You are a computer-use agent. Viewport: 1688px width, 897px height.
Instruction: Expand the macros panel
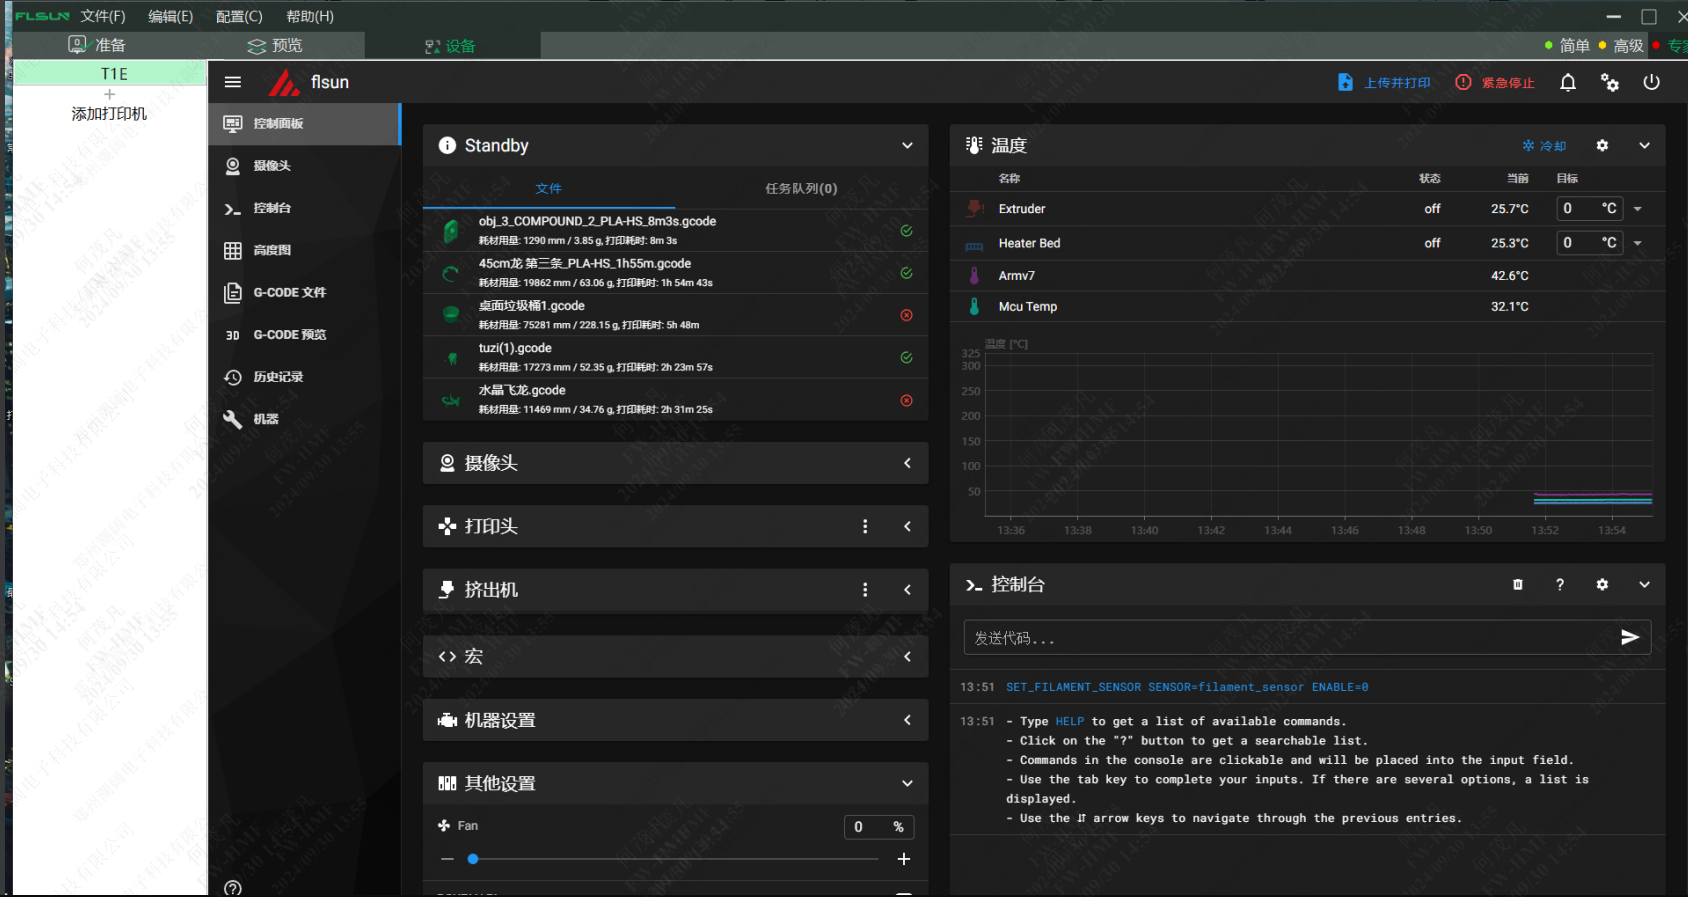point(907,657)
